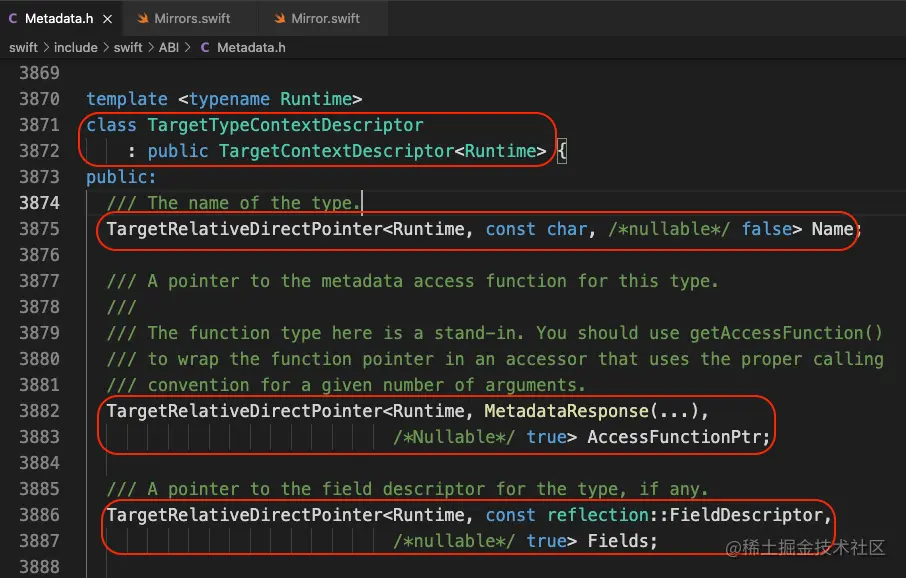This screenshot has width=906, height=578.
Task: Click 'TargetTypeContextDescriptor' class name
Action: [x=285, y=125]
